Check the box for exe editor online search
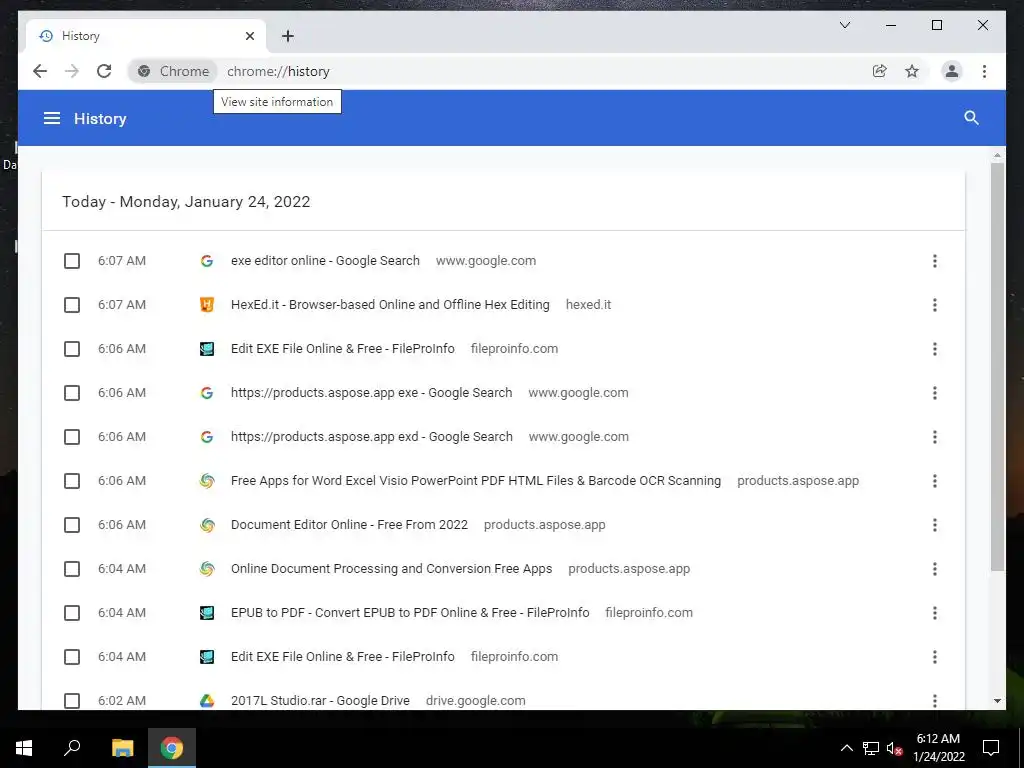This screenshot has width=1024, height=768. pyautogui.click(x=72, y=261)
